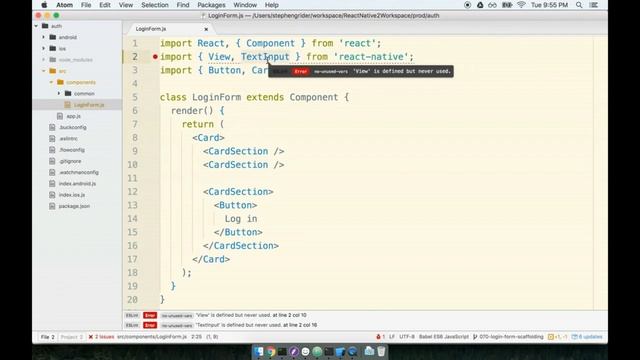Click the 2 issues linter indicator
Screen dimensions: 640x360
pyautogui.click(x=101, y=337)
